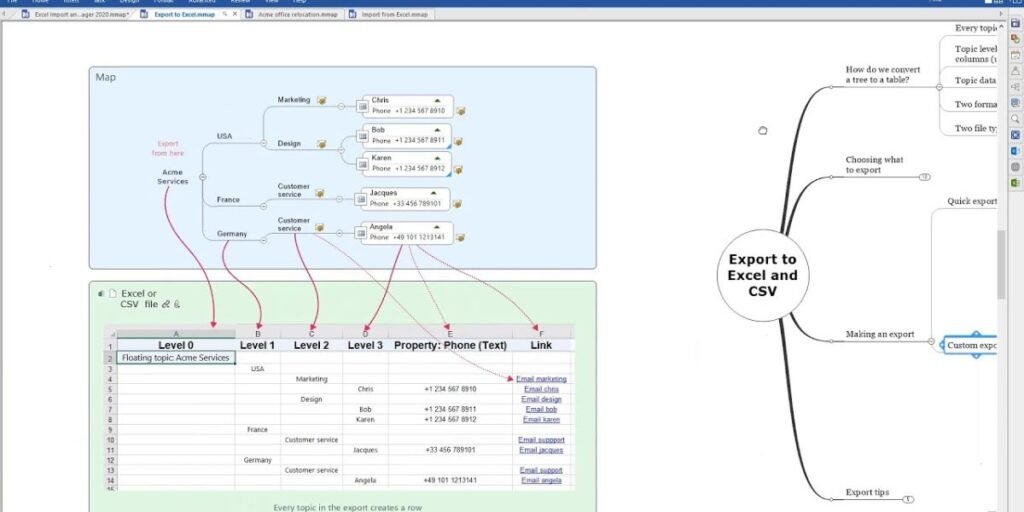Collapse Karen topic properties triangle
The image size is (1024, 512).
pos(438,158)
